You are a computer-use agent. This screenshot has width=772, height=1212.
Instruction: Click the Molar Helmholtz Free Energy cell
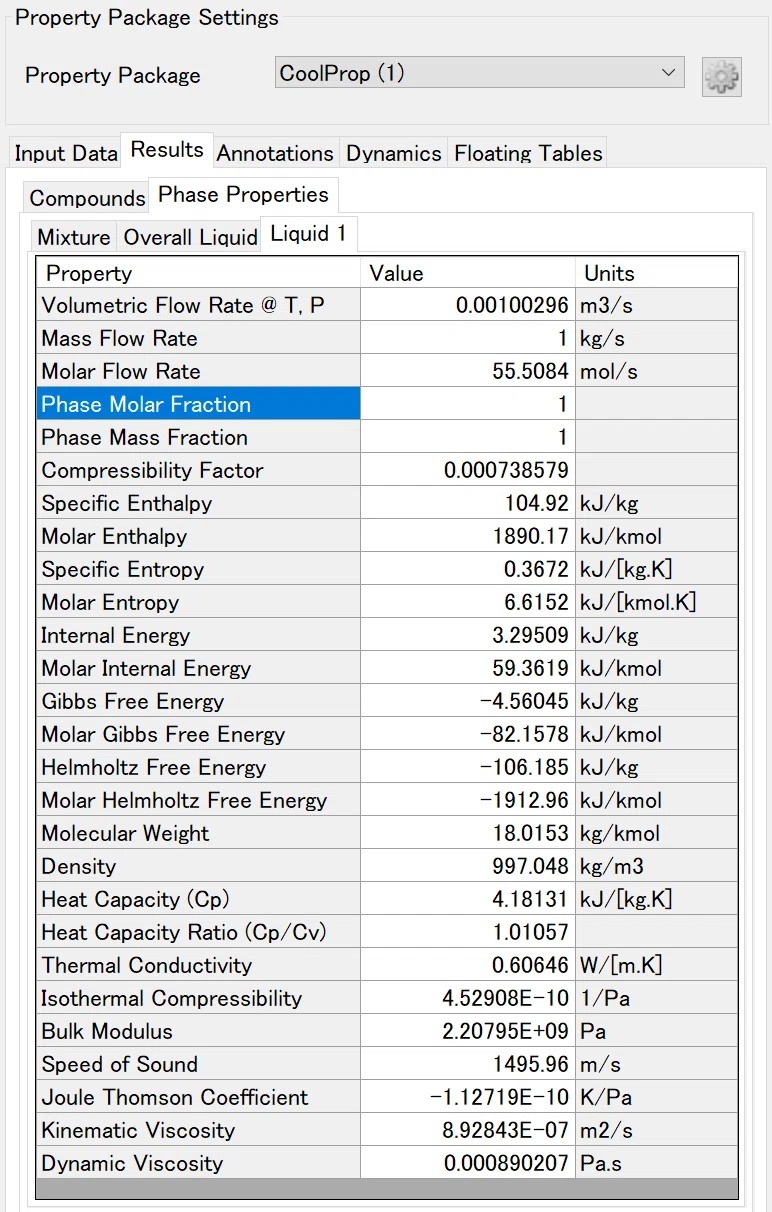tap(198, 800)
